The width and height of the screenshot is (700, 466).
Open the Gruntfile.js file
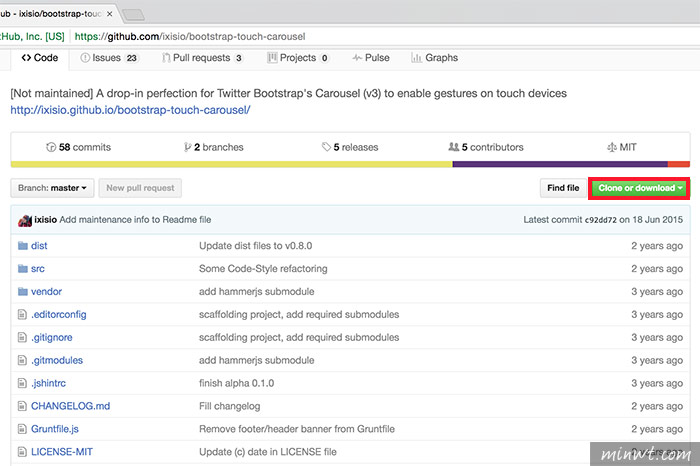pyautogui.click(x=54, y=429)
